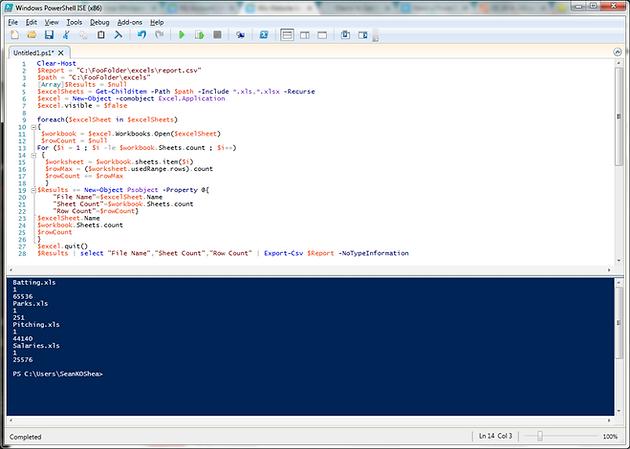
Task: Open the Tools menu
Action: (74, 22)
